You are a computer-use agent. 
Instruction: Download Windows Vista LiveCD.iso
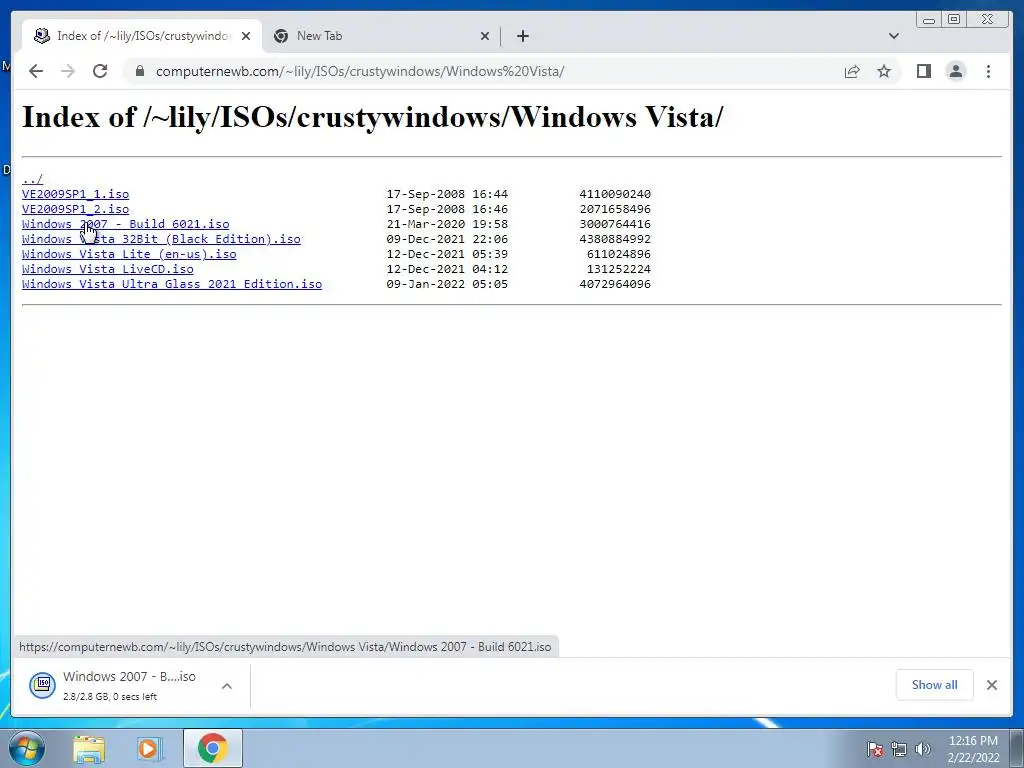click(108, 269)
